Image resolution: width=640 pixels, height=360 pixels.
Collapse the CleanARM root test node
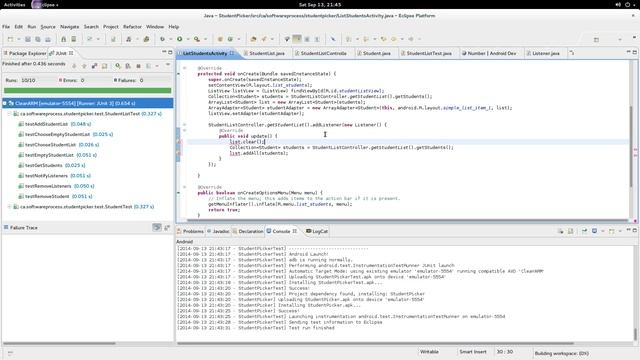click(x=4, y=104)
